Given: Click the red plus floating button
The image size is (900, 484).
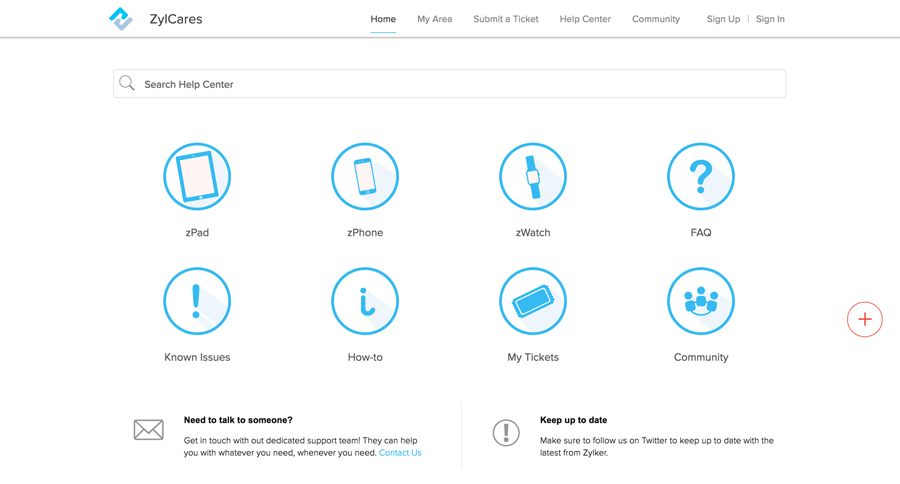Looking at the screenshot, I should [865, 320].
